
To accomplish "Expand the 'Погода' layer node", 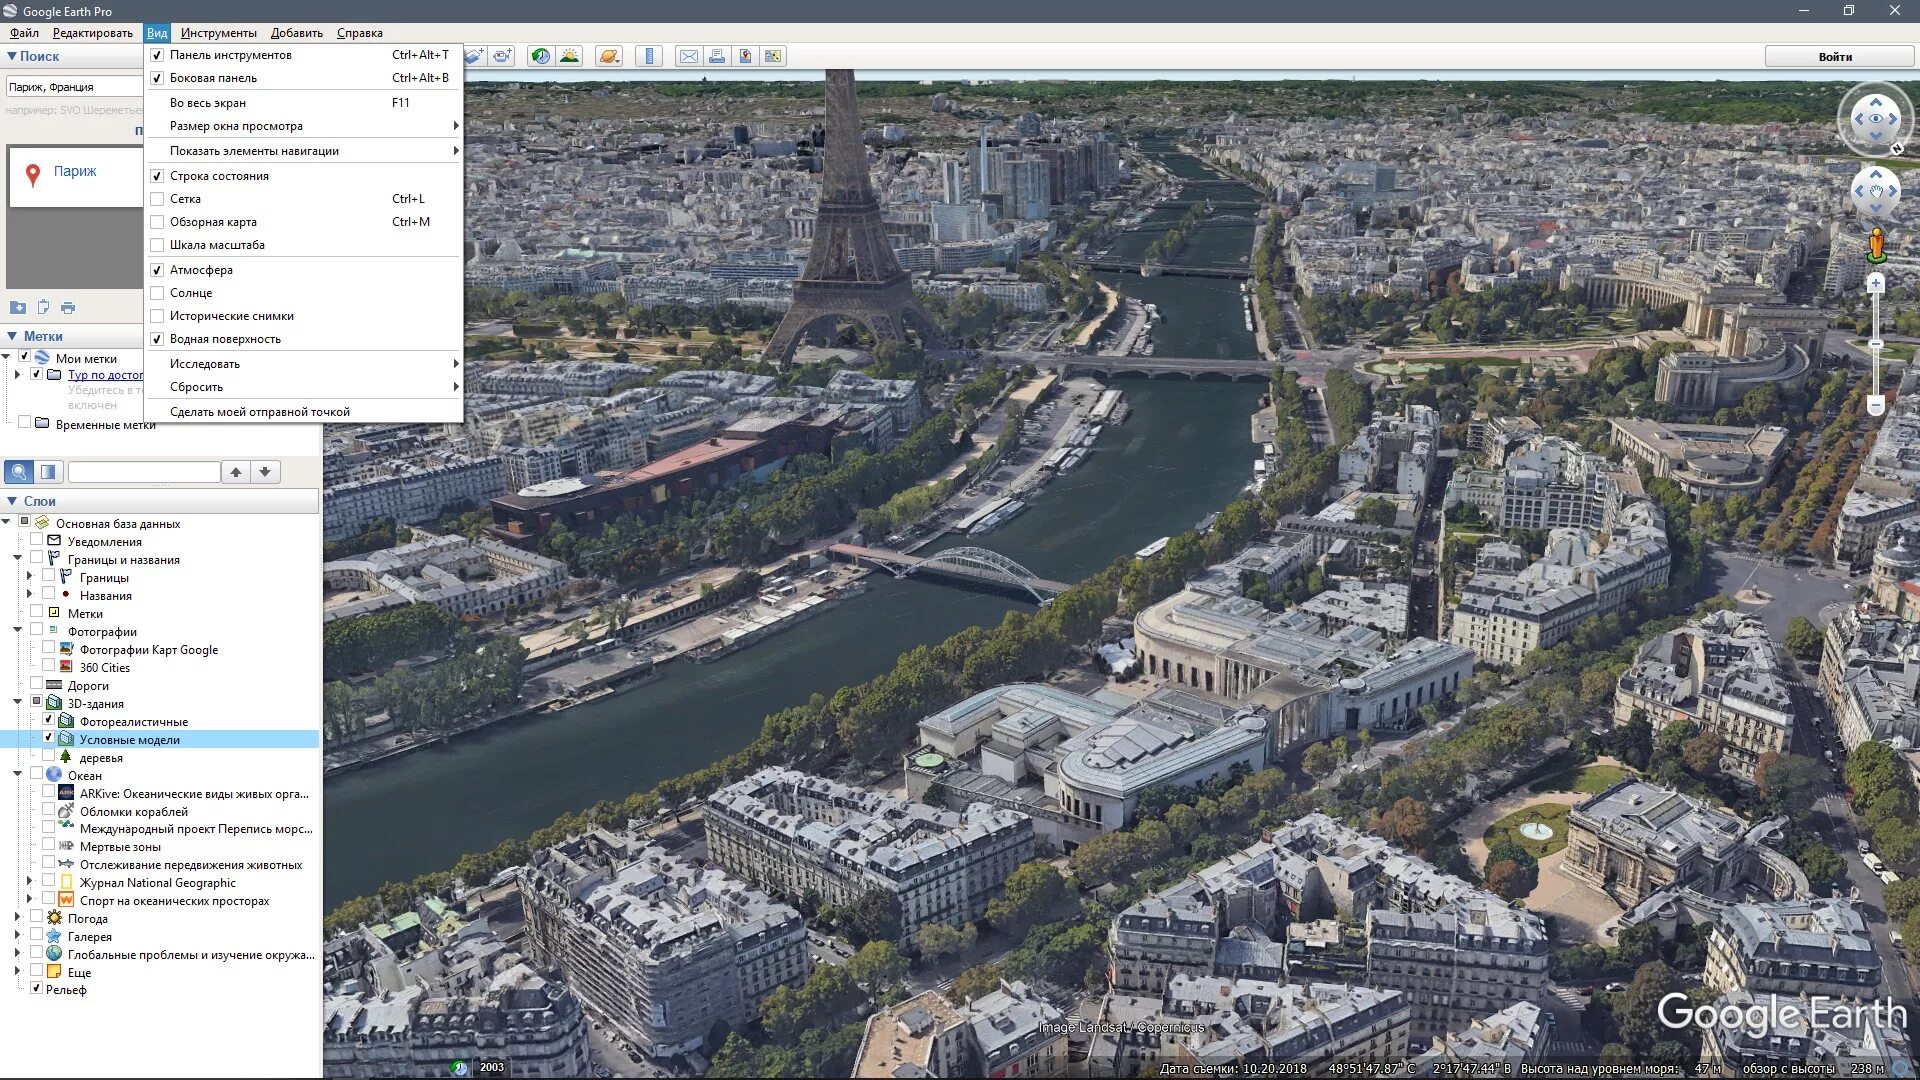I will tap(17, 917).
